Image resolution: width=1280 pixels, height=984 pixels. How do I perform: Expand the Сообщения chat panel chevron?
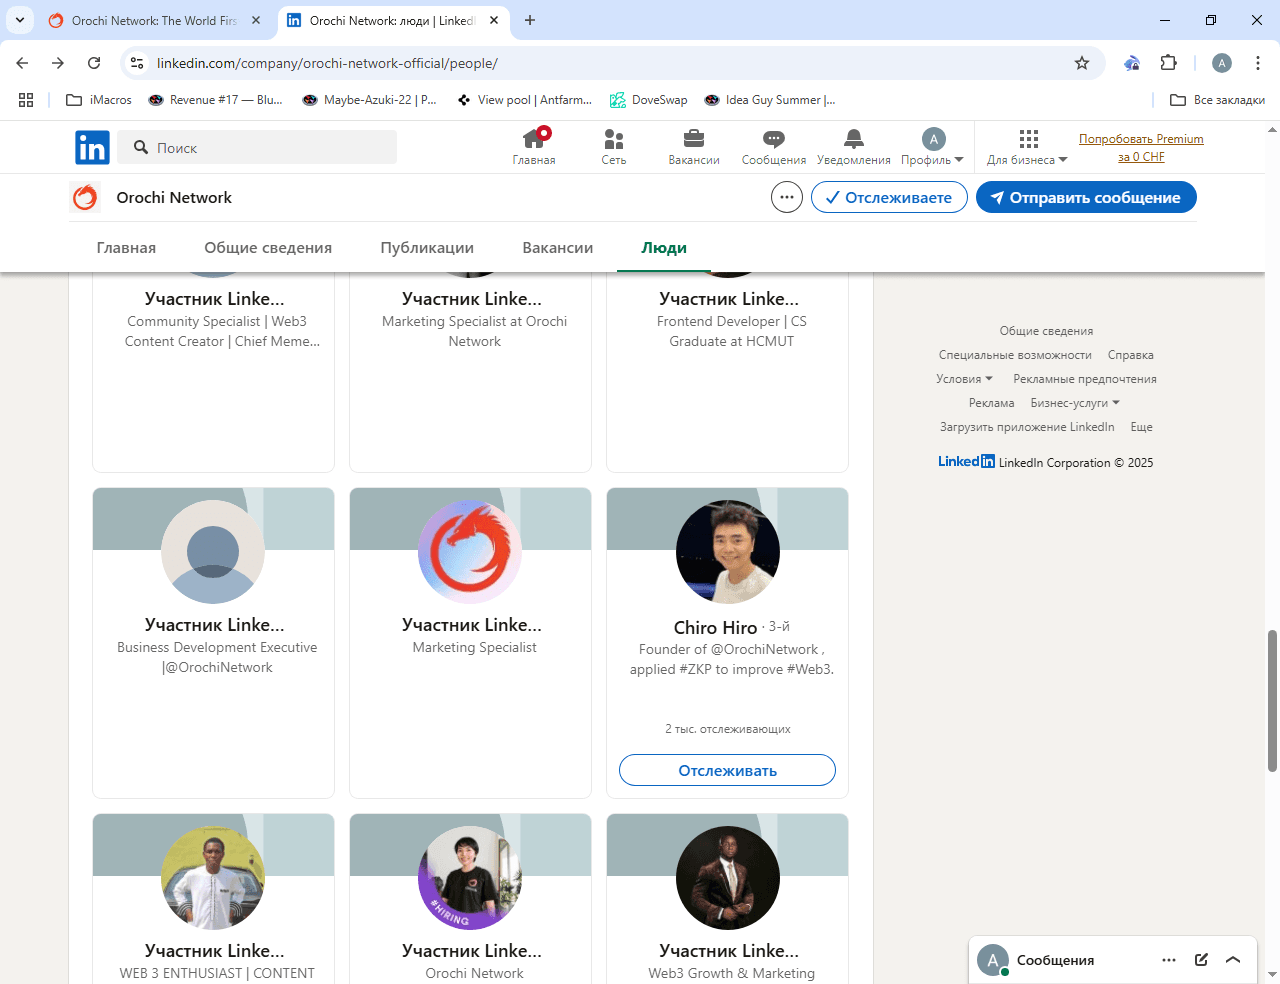click(1233, 960)
